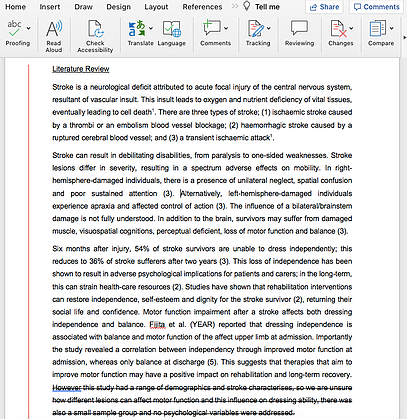Screen dimensions: 407x419
Task: Click the Changes icon
Action: pos(338,28)
